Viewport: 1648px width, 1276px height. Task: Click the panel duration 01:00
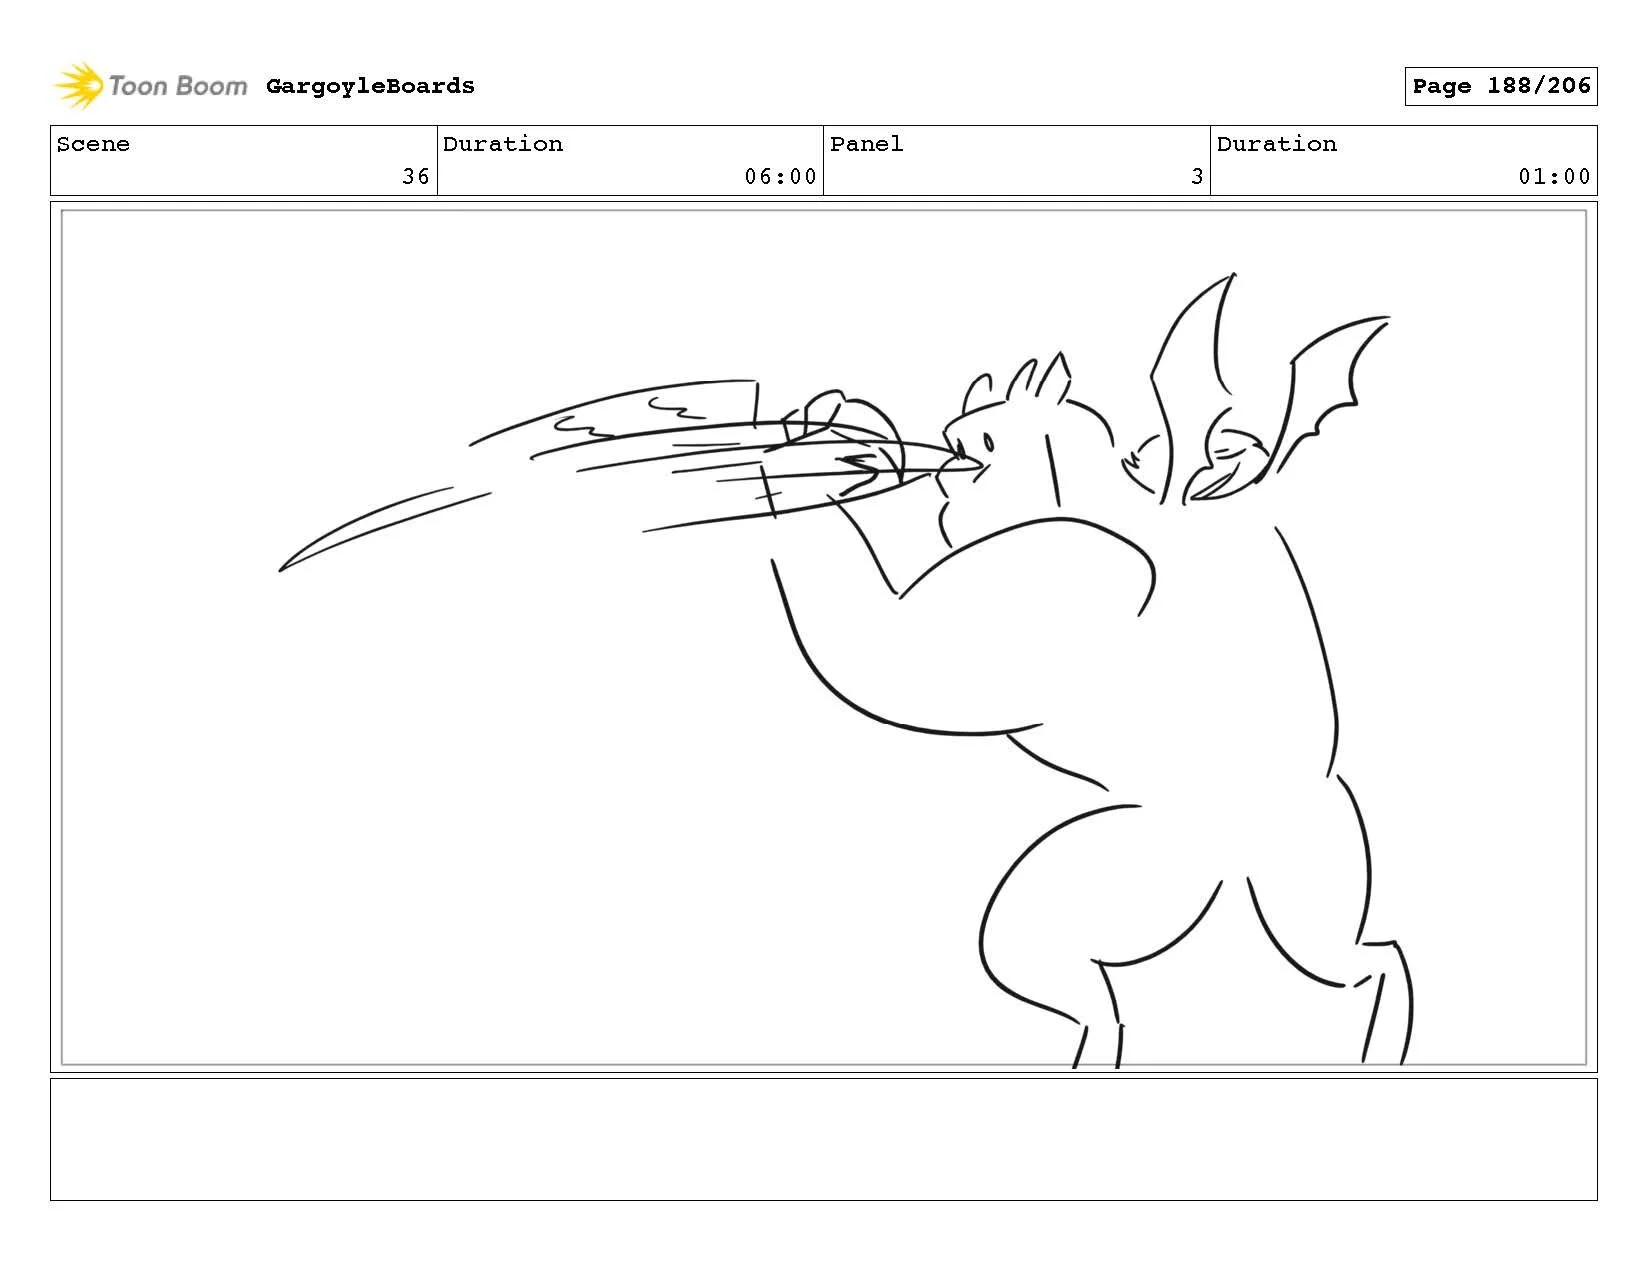click(1554, 177)
